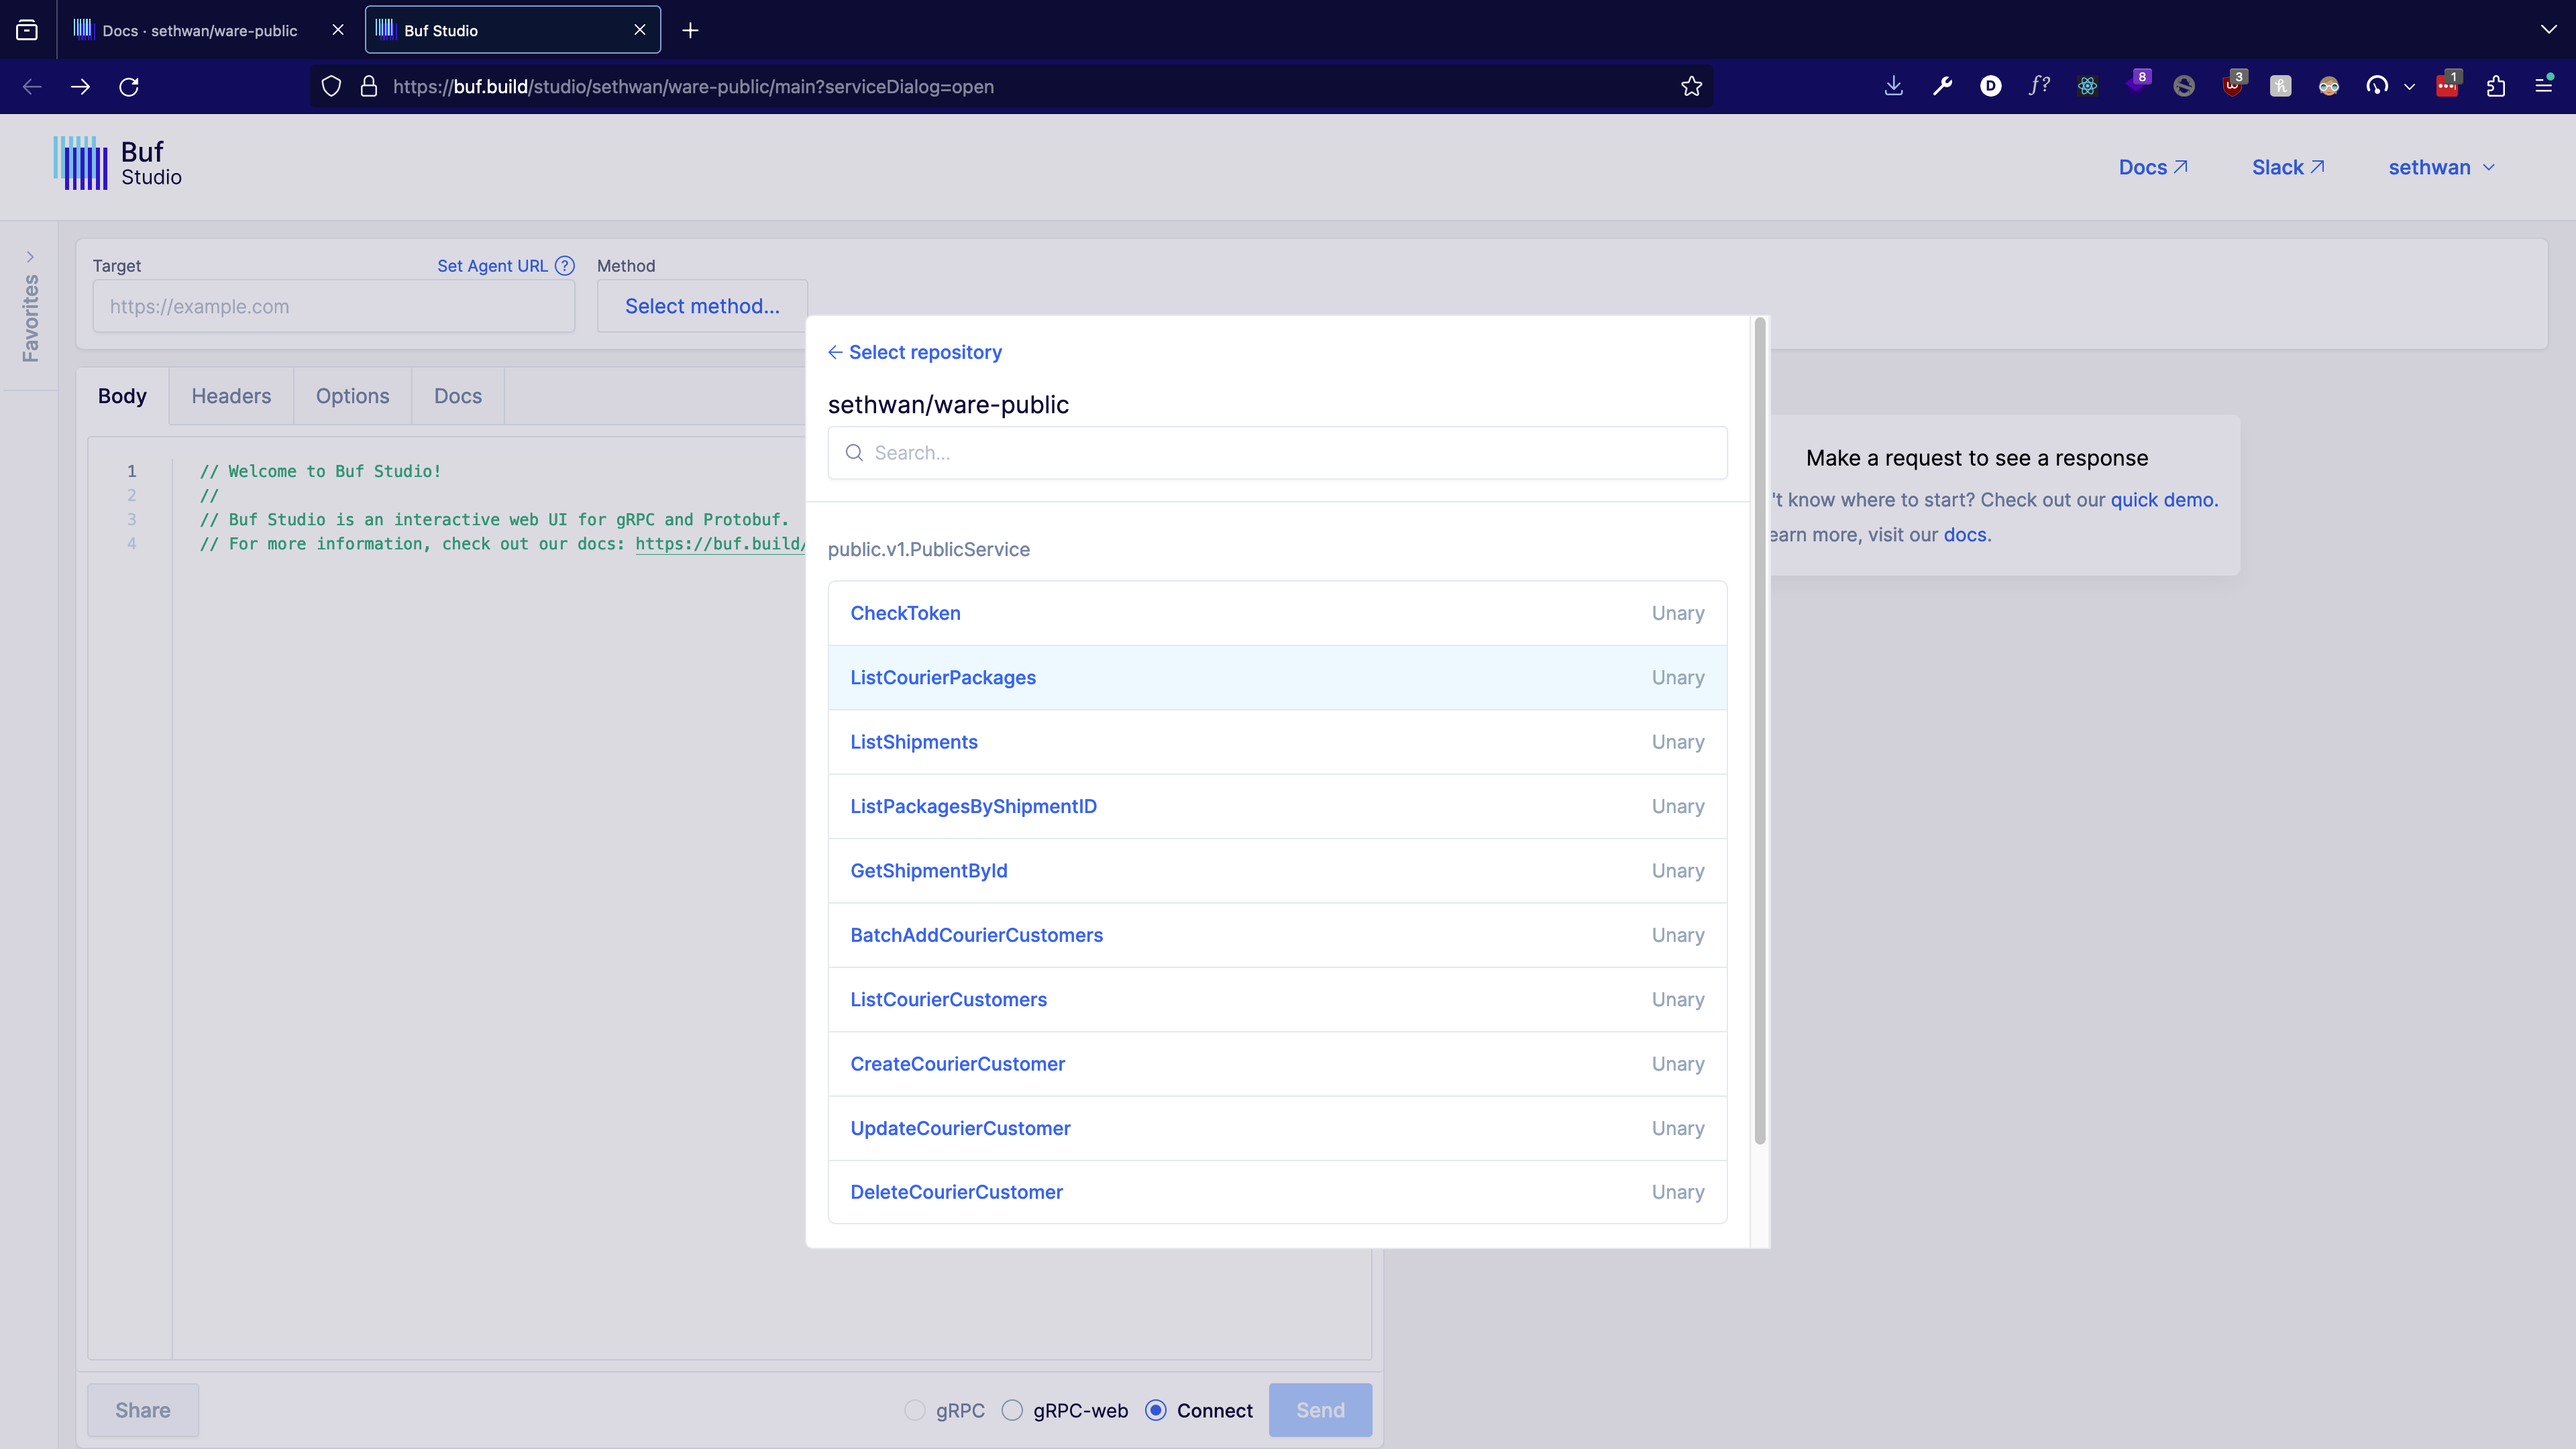Open the sethwan account dropdown
The height and width of the screenshot is (1449, 2576).
pos(2441,168)
